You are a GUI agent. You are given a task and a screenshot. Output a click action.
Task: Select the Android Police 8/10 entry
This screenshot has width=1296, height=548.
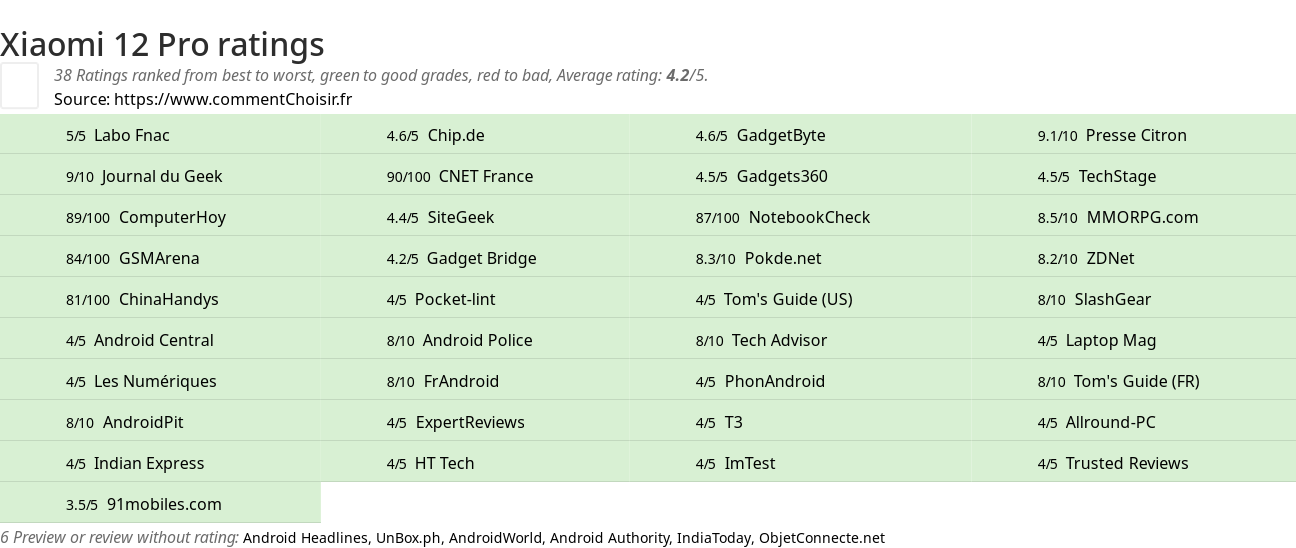point(475,340)
